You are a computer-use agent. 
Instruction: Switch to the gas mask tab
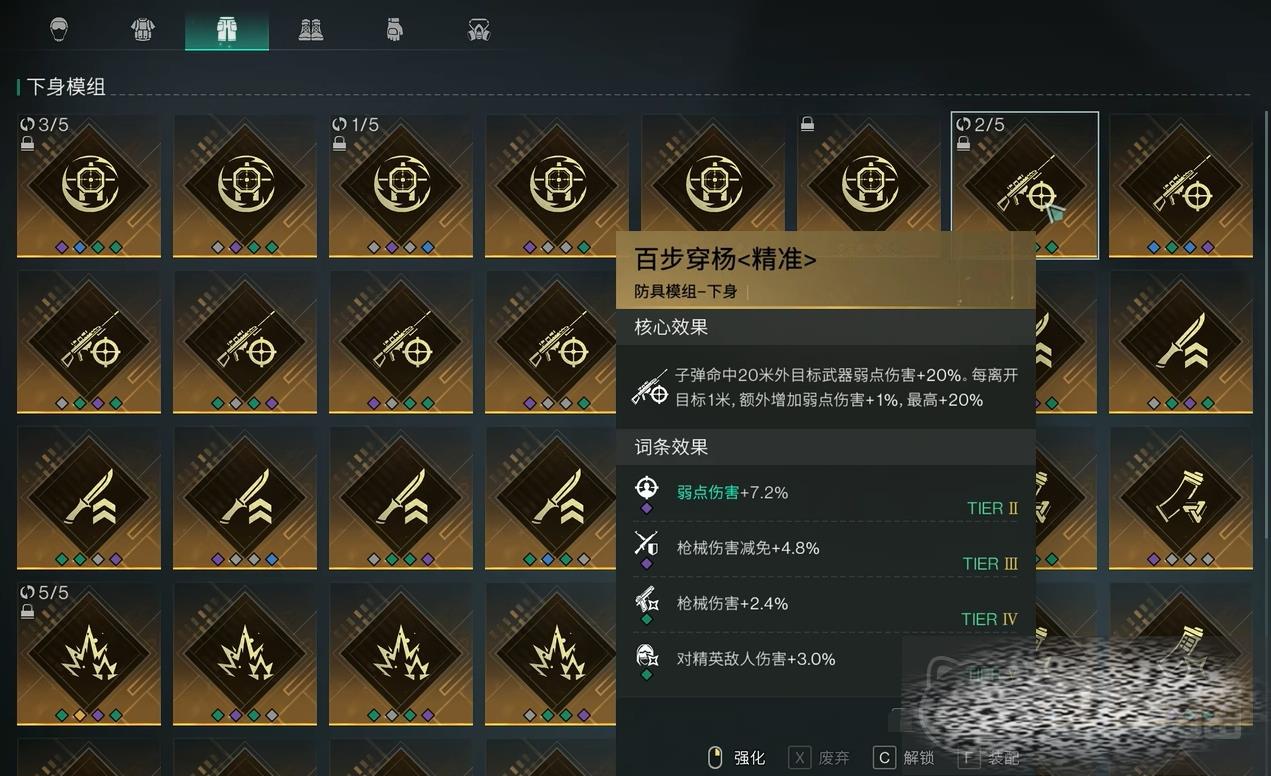pos(479,29)
